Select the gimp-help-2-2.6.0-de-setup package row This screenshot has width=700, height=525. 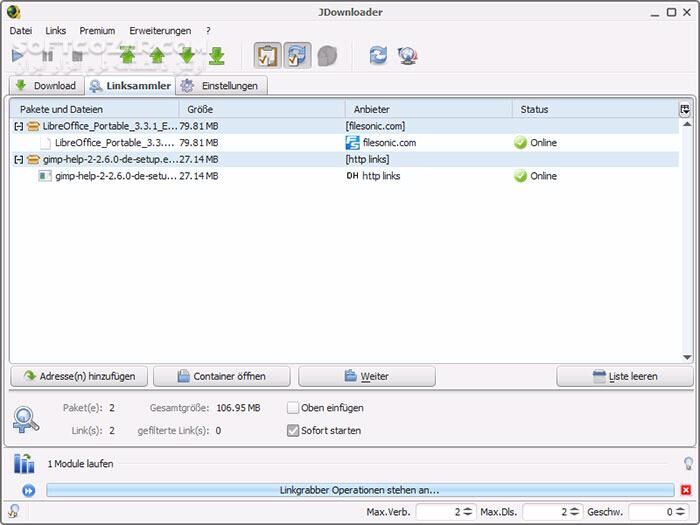344,159
